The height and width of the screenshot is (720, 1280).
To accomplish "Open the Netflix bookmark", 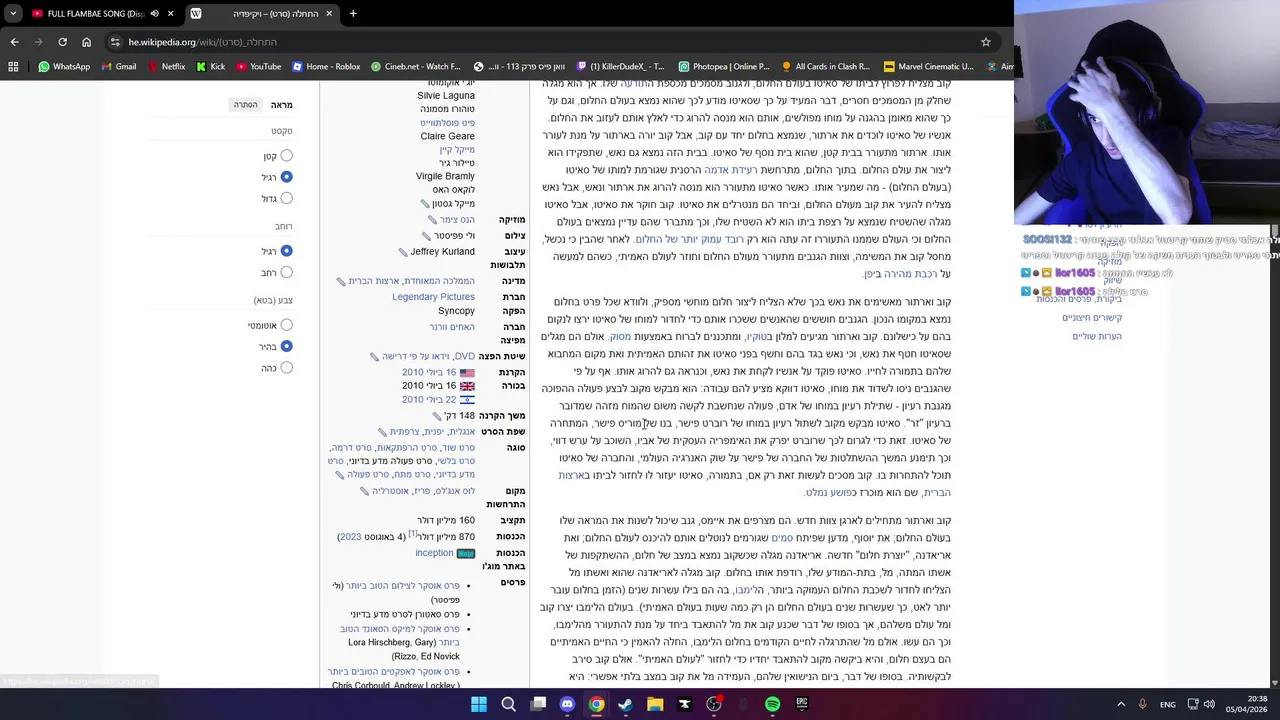I will click(x=165, y=67).
